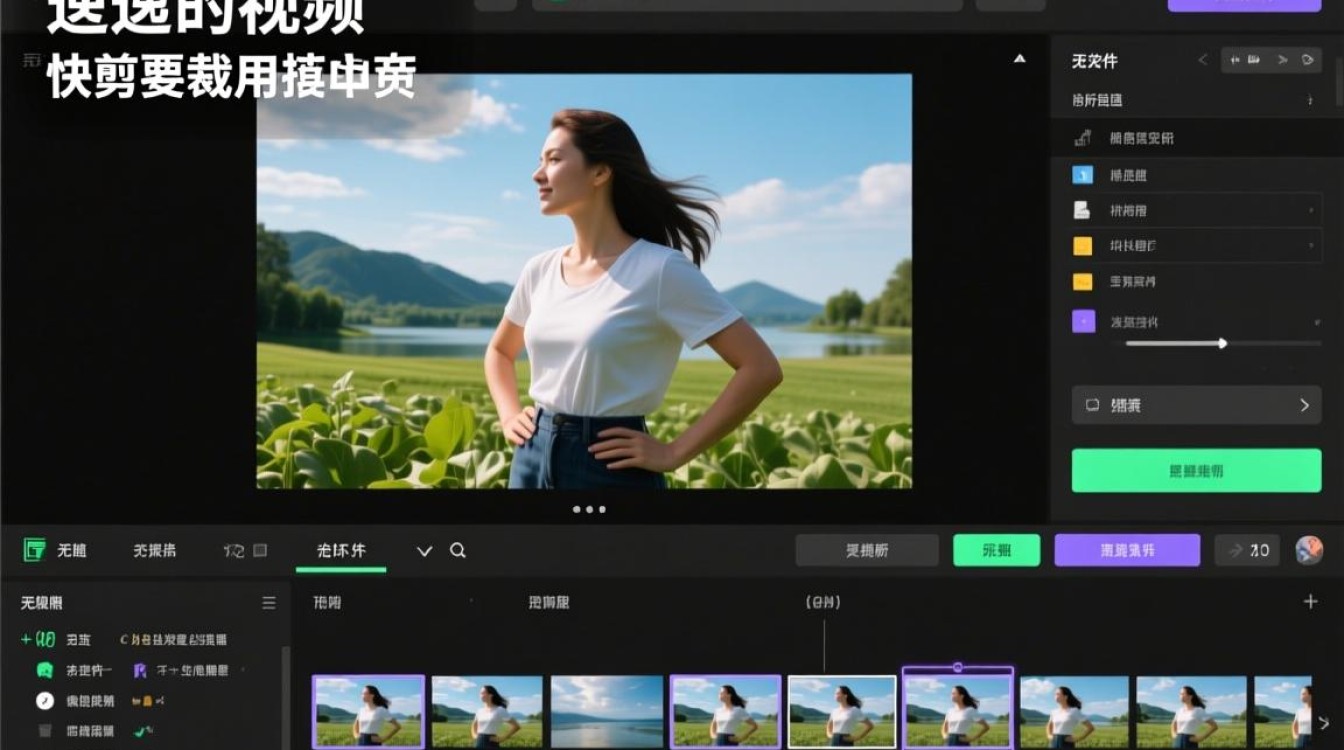
Task: Switch to the green underlined toolbar tab
Action: (342, 550)
